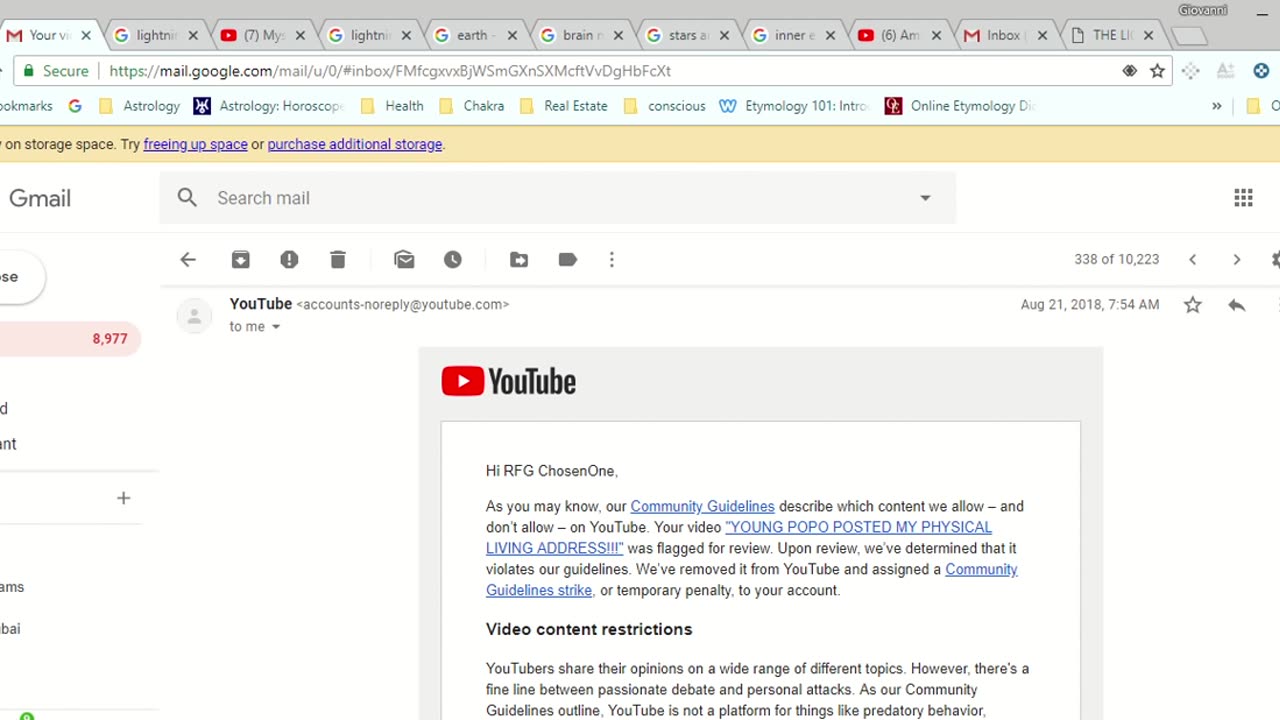Expand search options dropdown arrow
1280x720 pixels.
pyautogui.click(x=925, y=198)
